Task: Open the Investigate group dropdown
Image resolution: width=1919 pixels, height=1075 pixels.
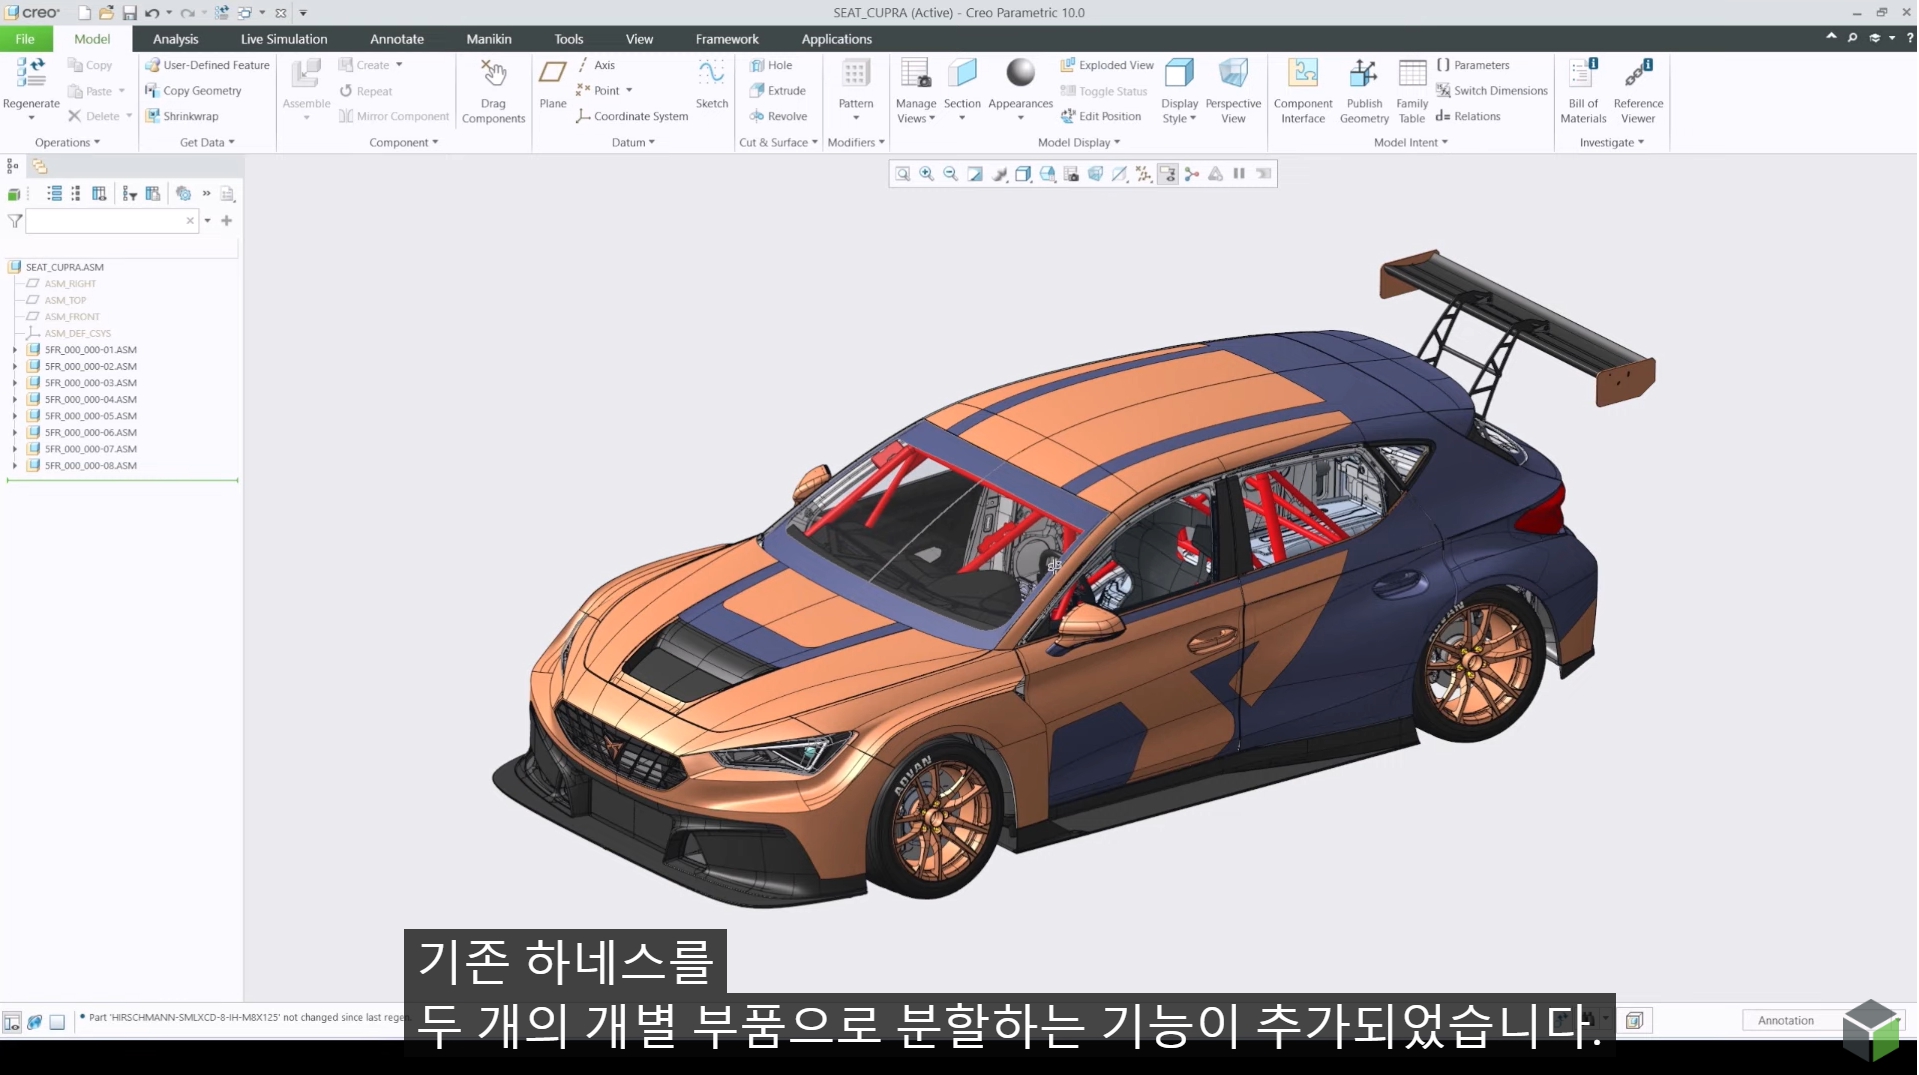Action: (x=1612, y=143)
